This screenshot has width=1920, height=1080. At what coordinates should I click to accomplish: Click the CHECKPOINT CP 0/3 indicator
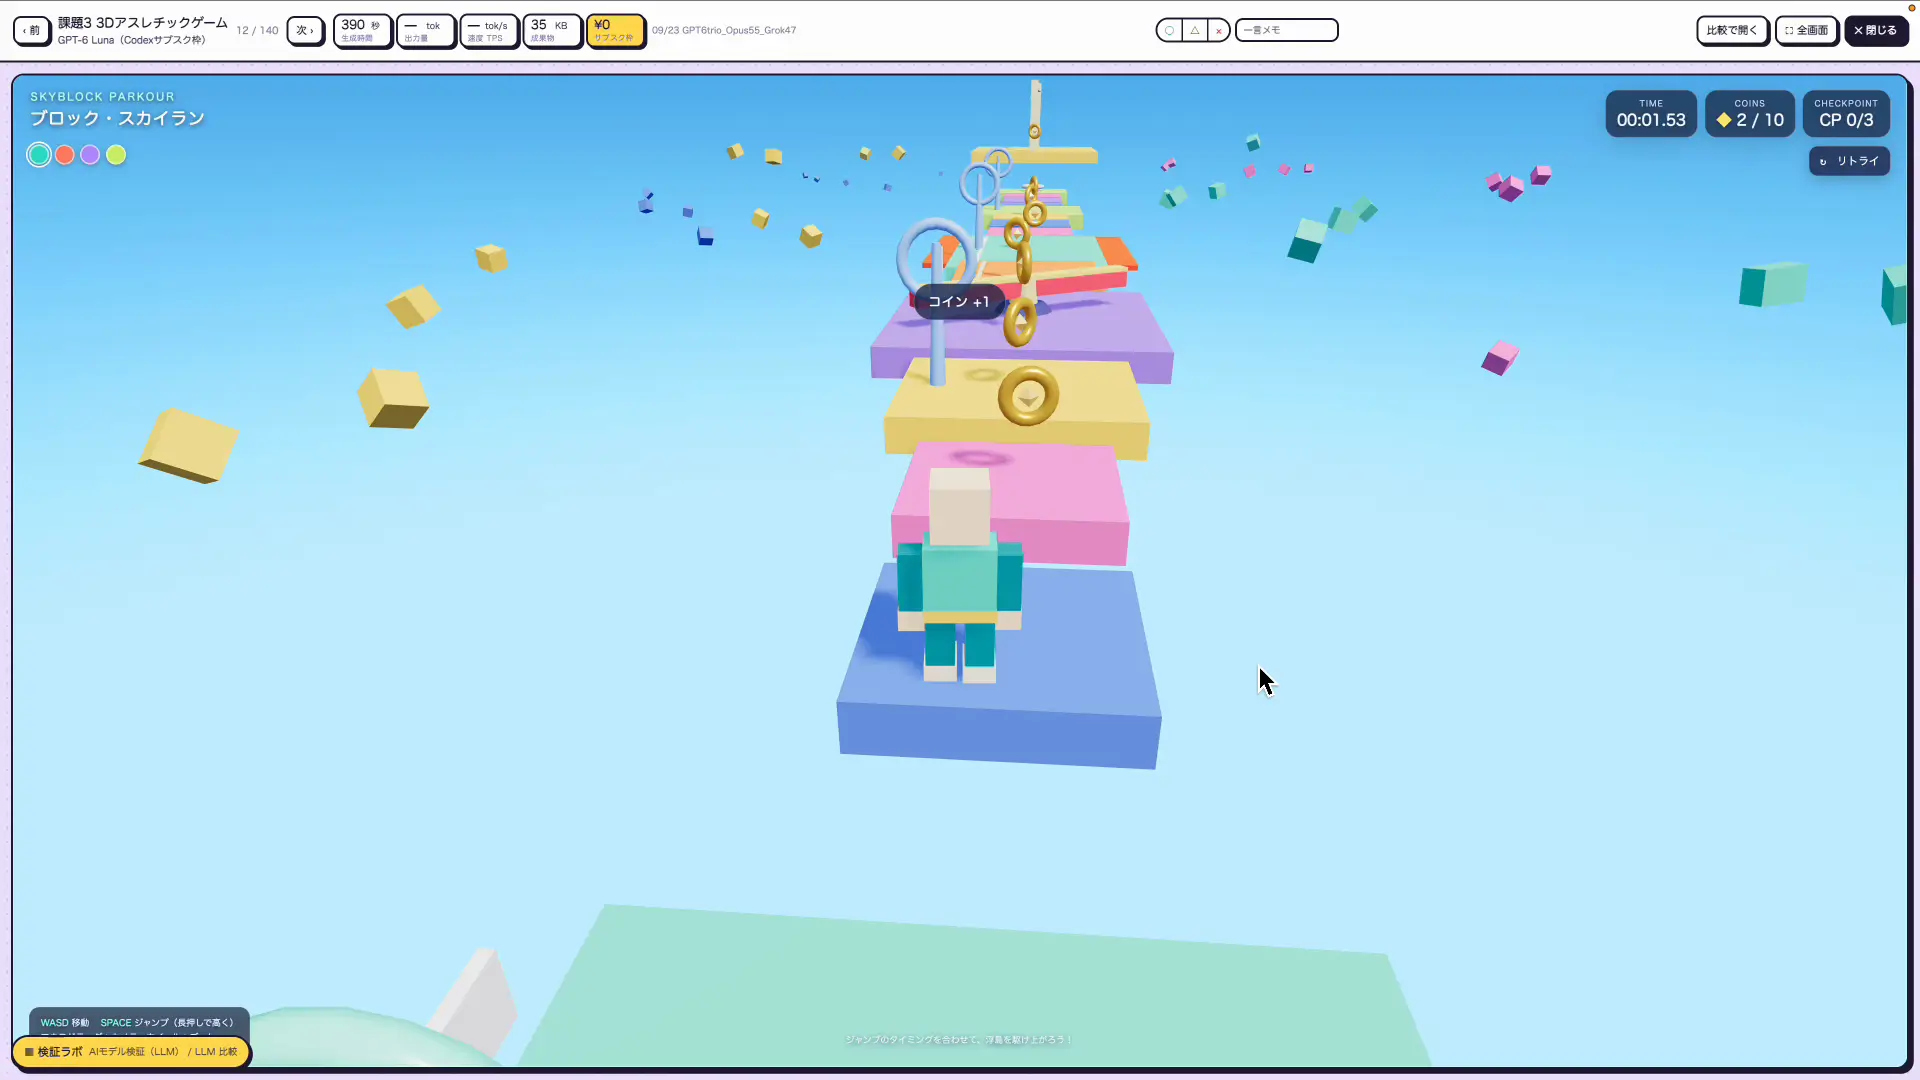pos(1846,114)
